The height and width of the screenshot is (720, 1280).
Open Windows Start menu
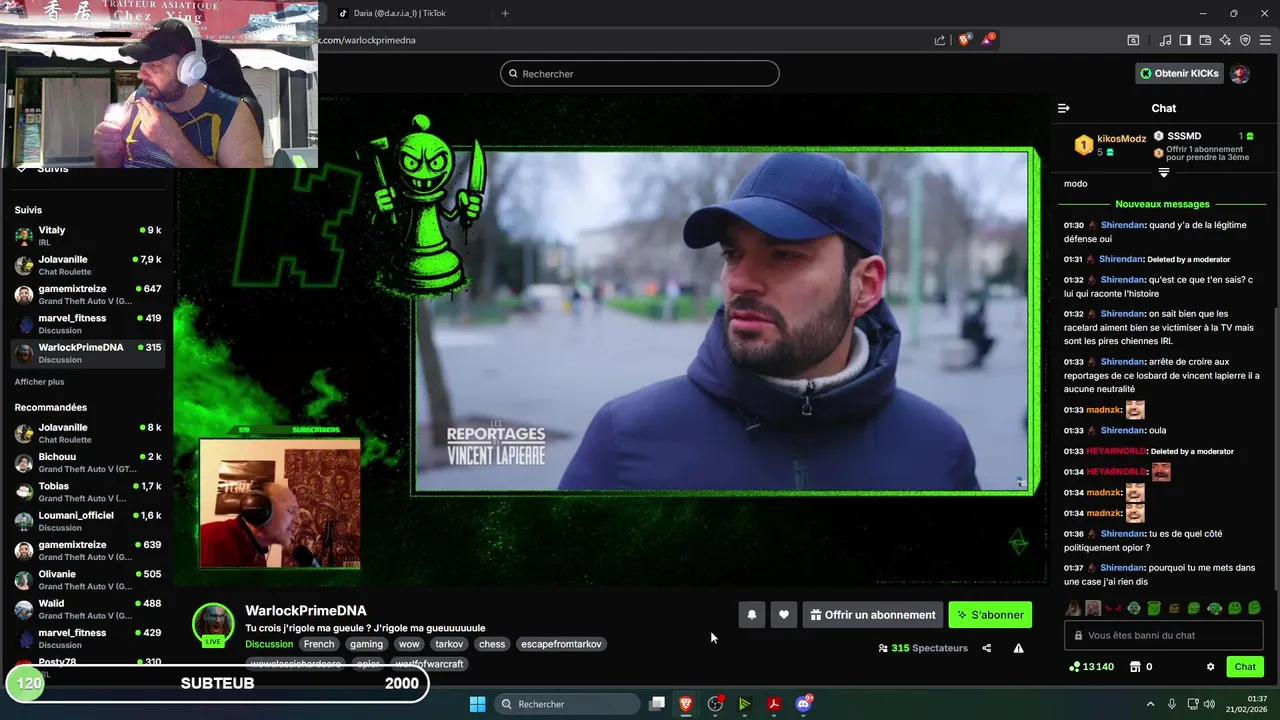(477, 704)
